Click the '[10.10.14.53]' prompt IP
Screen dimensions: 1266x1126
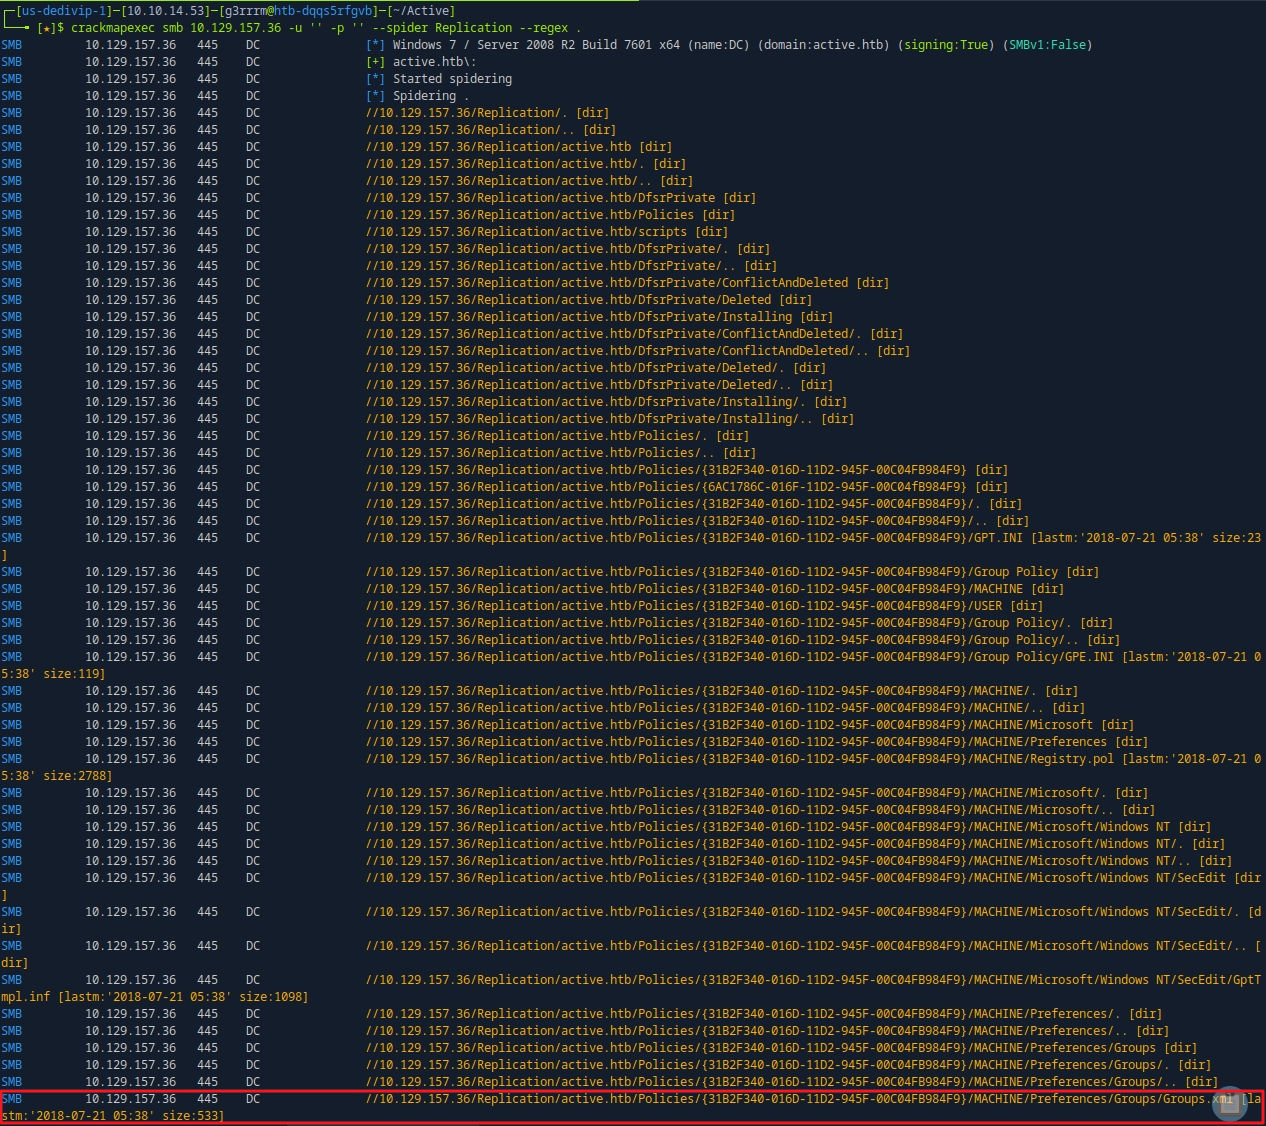coord(161,11)
